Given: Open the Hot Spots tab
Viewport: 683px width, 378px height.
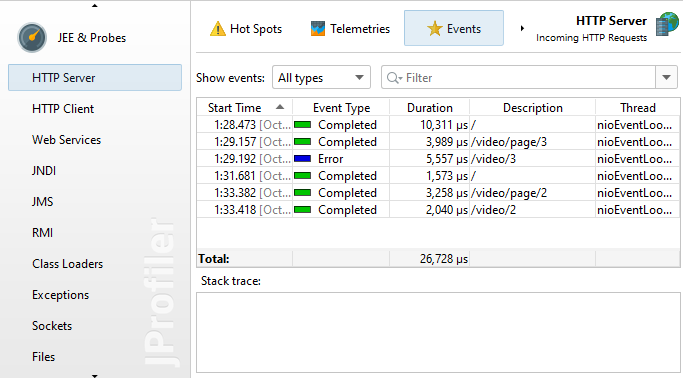Looking at the screenshot, I should click(246, 29).
